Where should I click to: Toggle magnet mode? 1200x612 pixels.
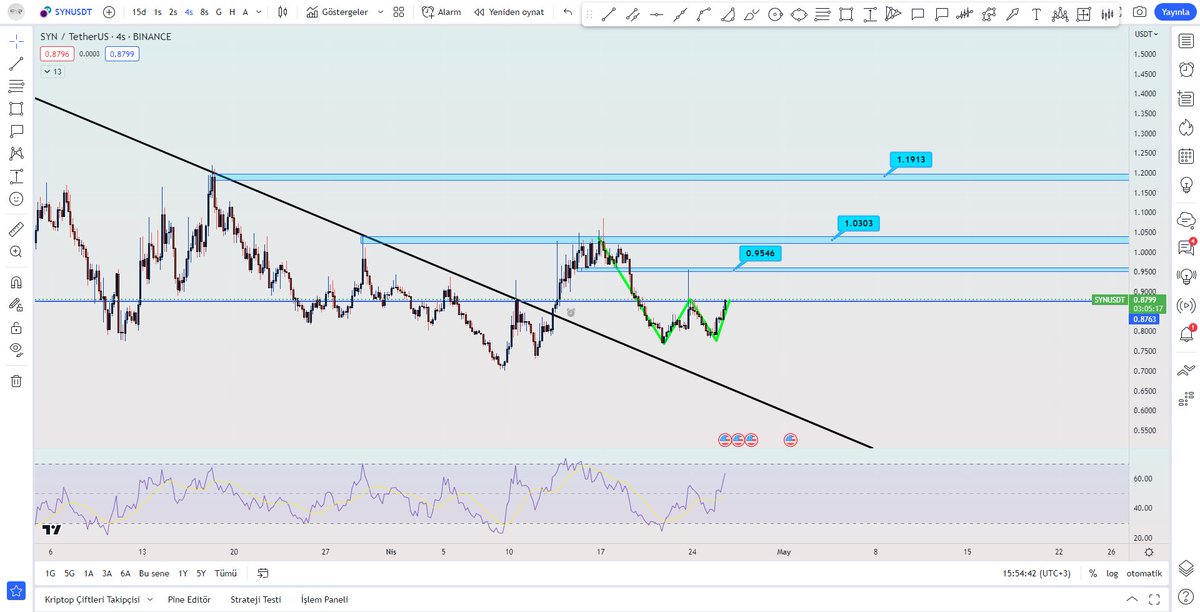coord(16,282)
